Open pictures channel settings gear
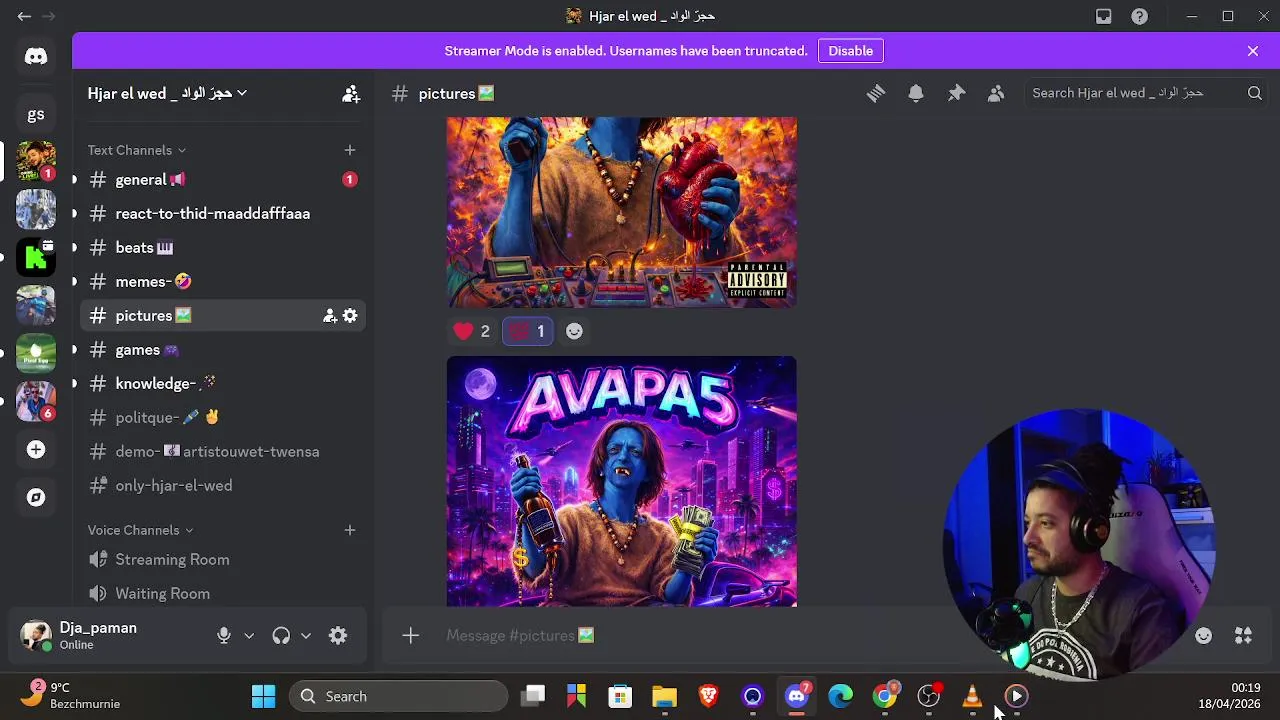Screen dimensions: 1280x720 pyautogui.click(x=350, y=316)
